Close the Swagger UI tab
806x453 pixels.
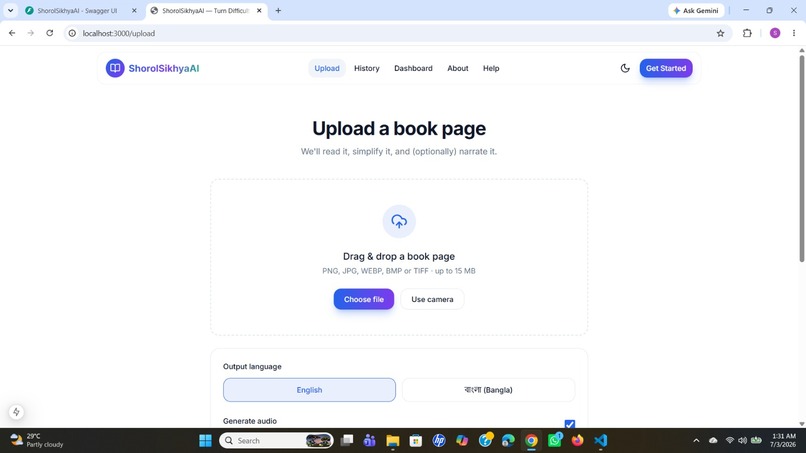[x=134, y=10]
